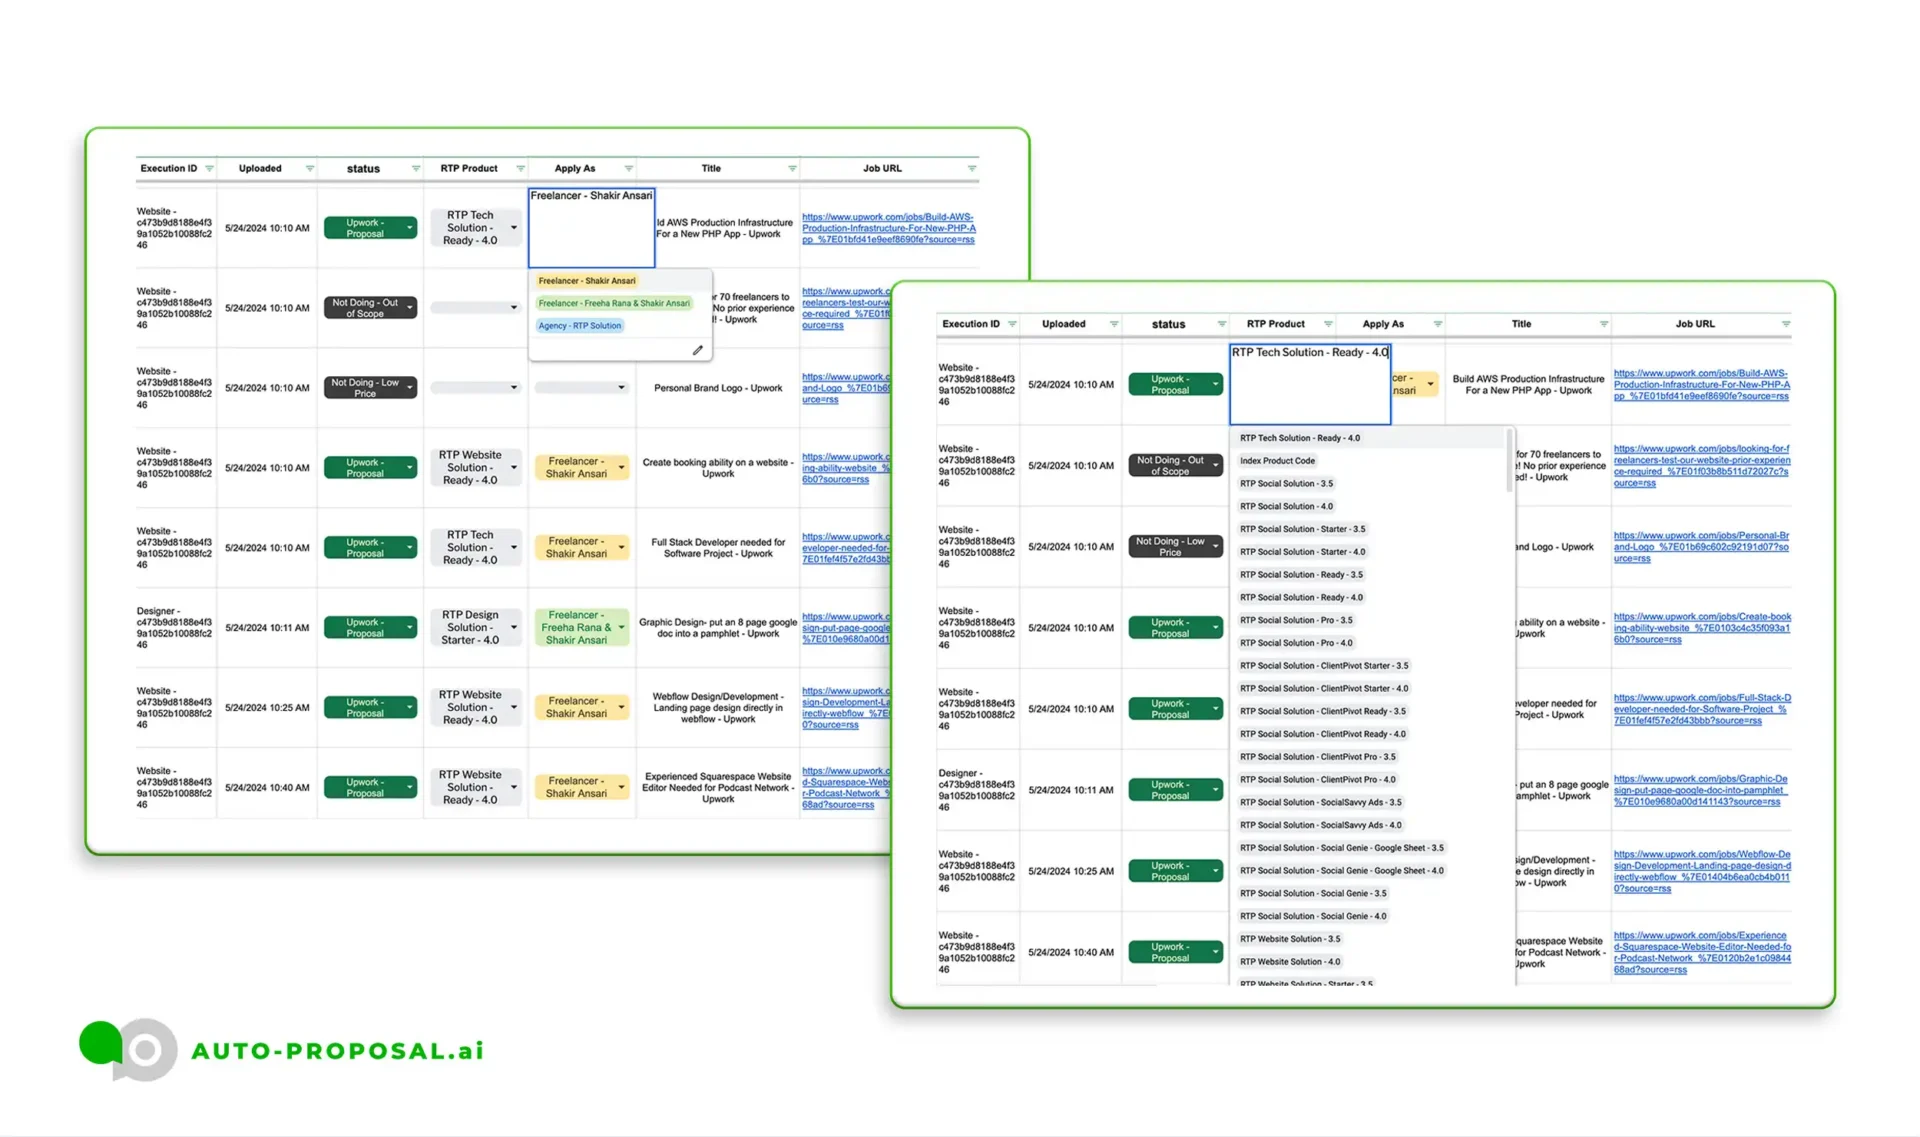Click the product dropdown list scrollbar

[1509, 460]
